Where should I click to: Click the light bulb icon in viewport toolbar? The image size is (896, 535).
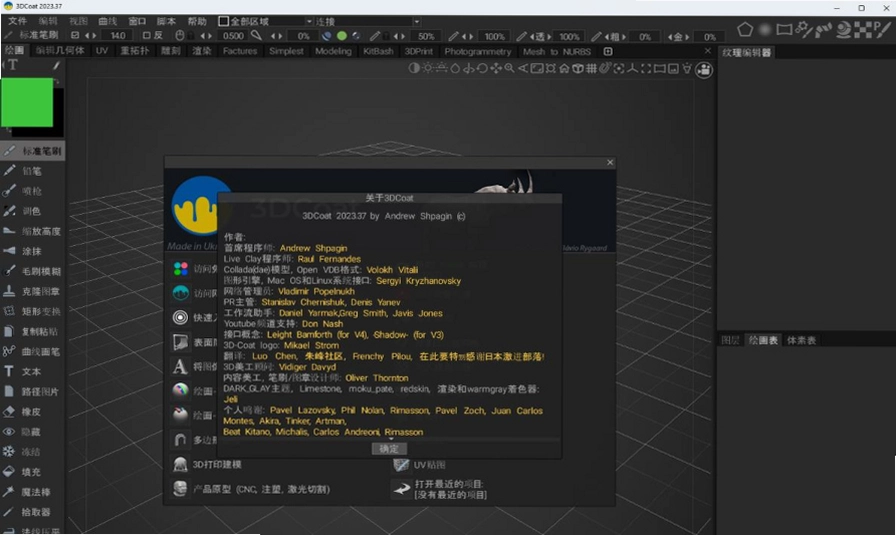687,69
